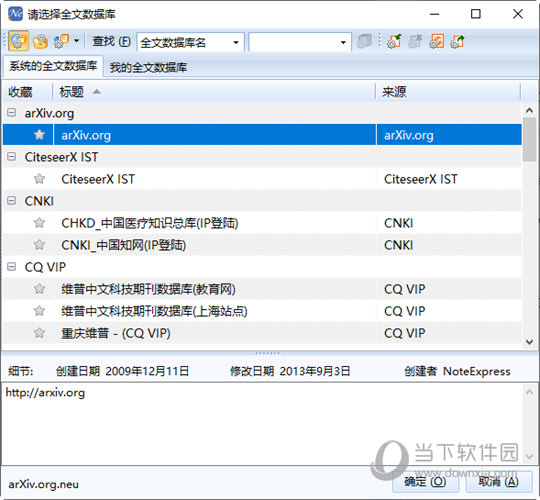Collapse the CiteseerX IST group

(x=11, y=157)
